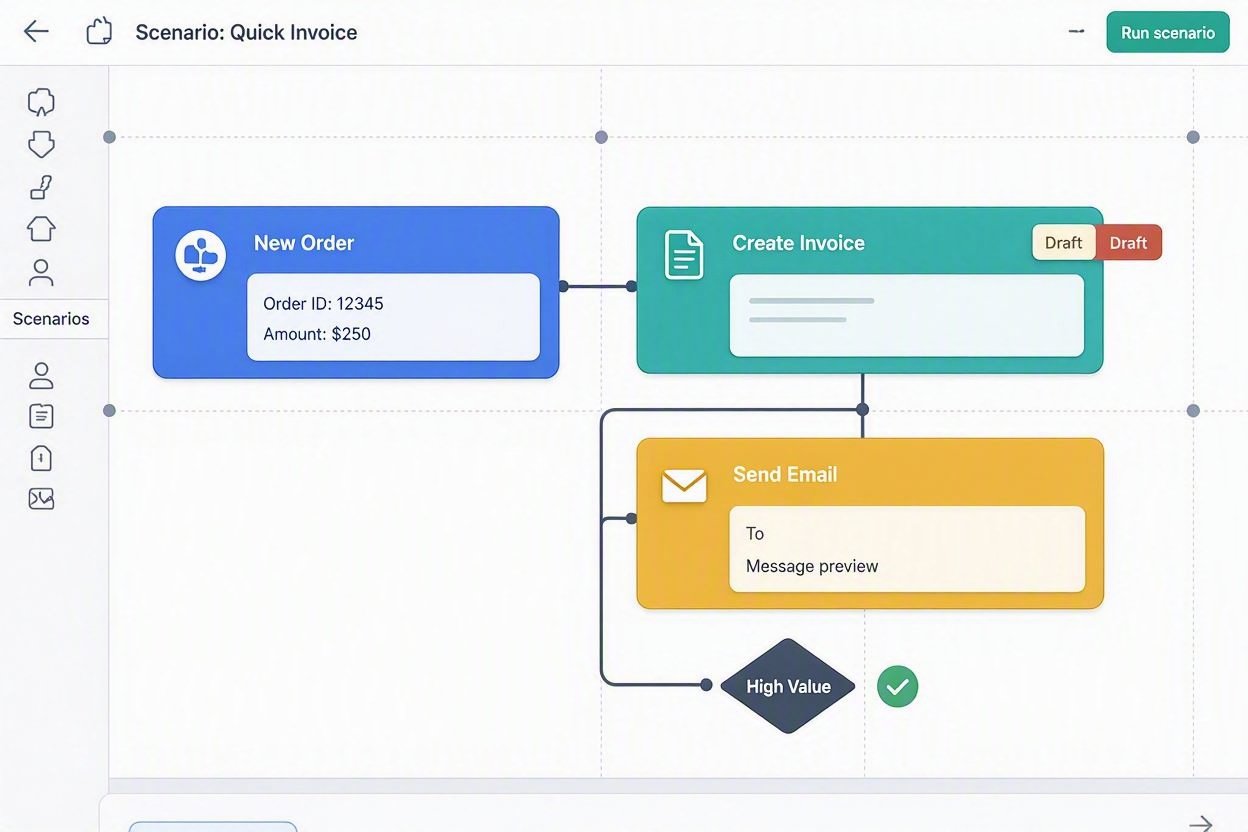Select the Send Email module title
Screen dimensions: 1248x832
click(785, 474)
